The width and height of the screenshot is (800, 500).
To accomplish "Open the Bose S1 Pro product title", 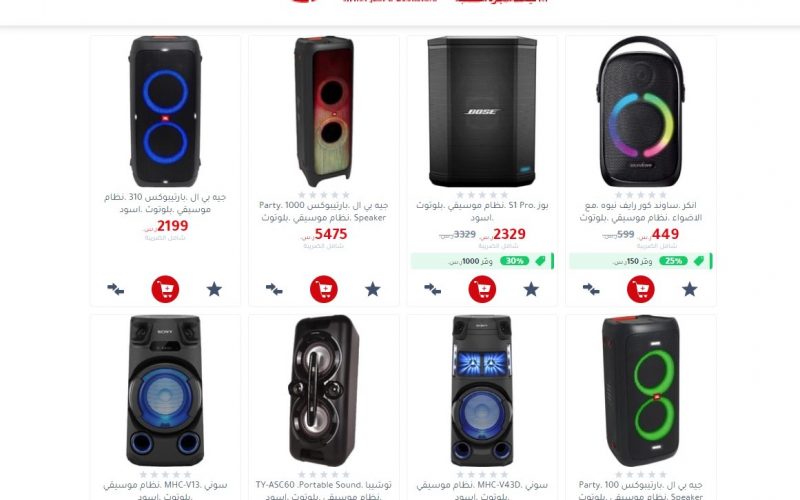I will point(482,211).
